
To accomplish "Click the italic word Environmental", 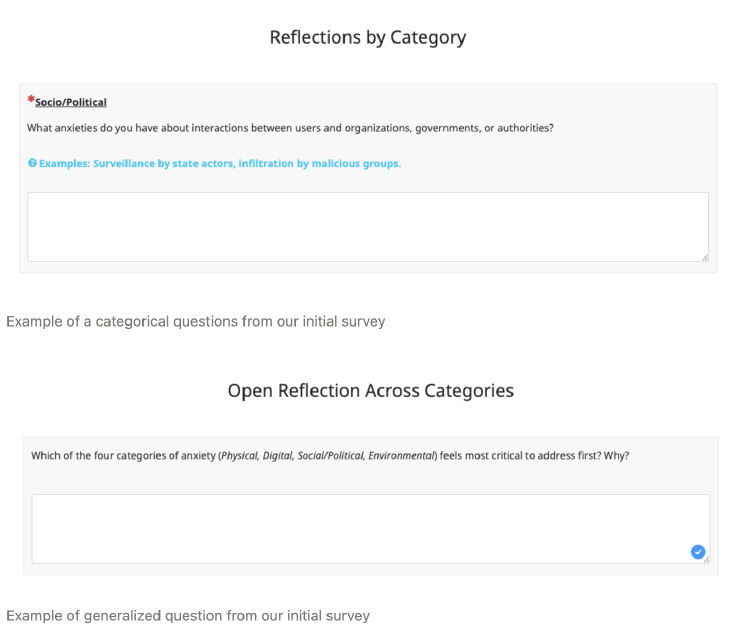I will pos(401,455).
